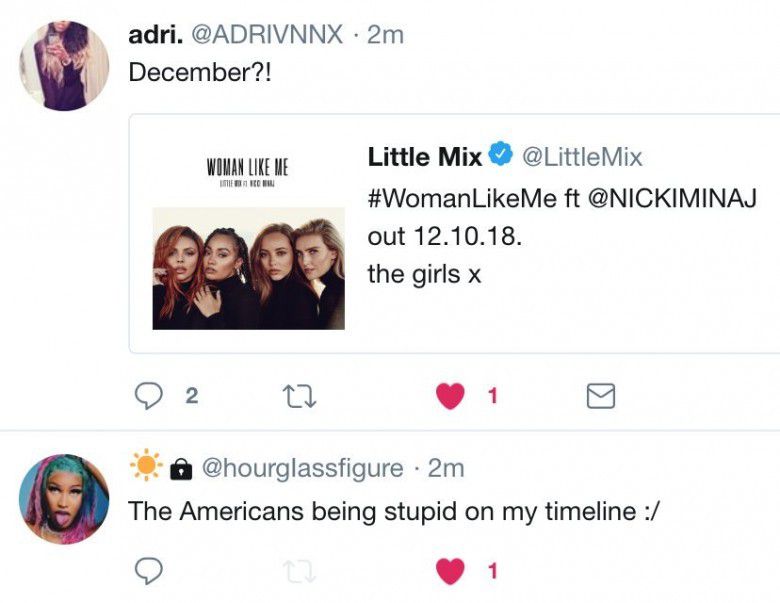The width and height of the screenshot is (780, 603).
Task: Open the #WomanLikeMe hashtag
Action: (x=462, y=198)
